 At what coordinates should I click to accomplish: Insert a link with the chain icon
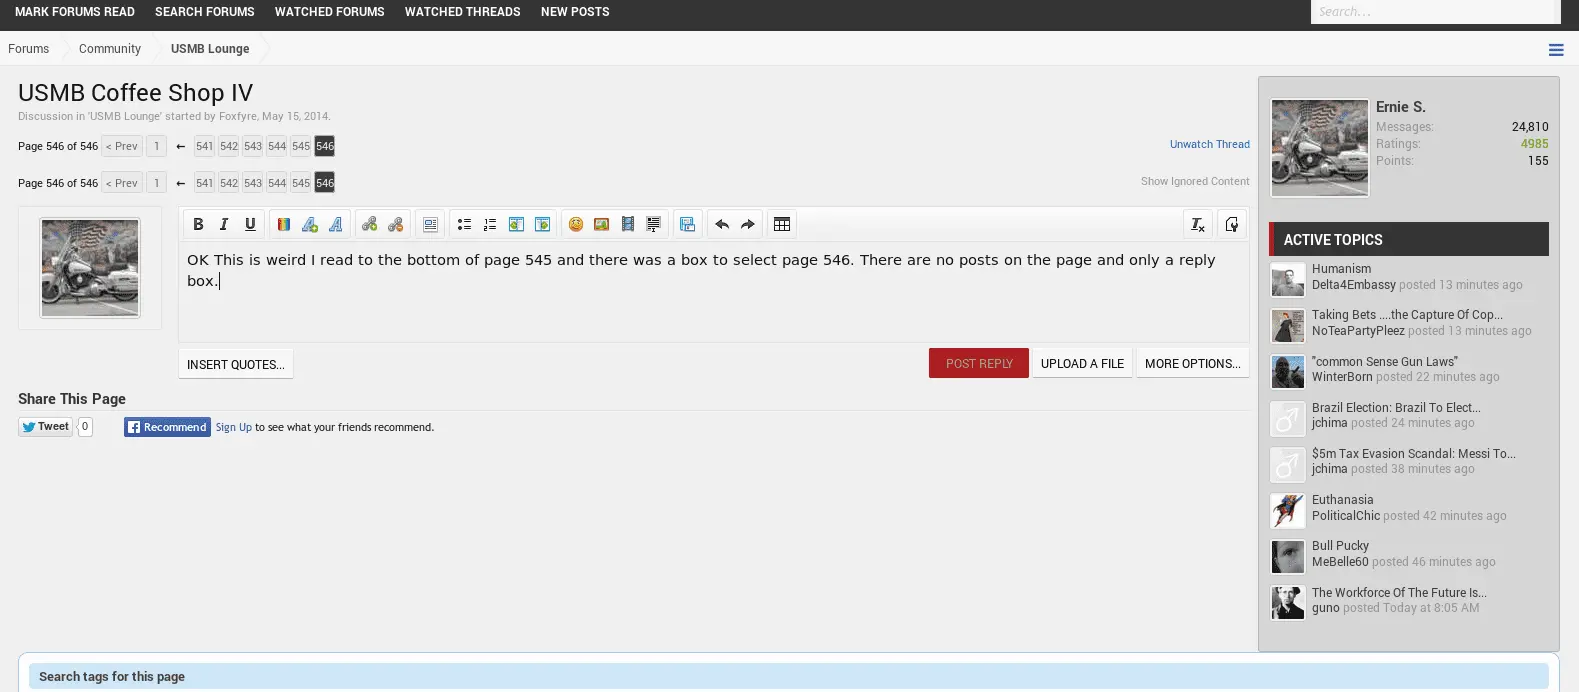tap(370, 224)
